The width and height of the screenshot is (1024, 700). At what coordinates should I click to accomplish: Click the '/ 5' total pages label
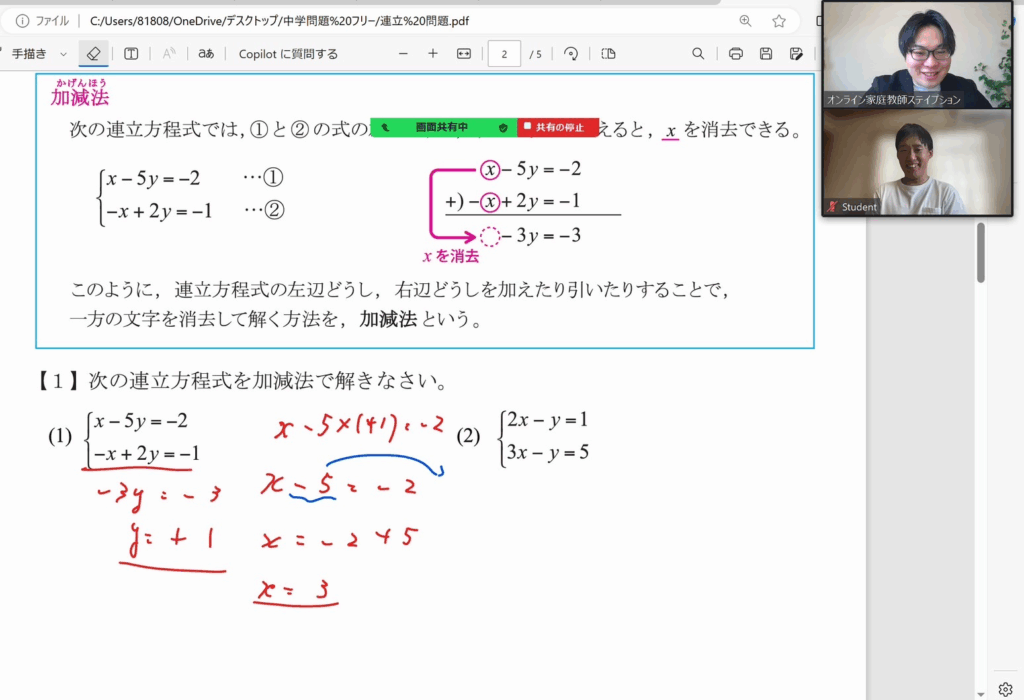pos(536,54)
